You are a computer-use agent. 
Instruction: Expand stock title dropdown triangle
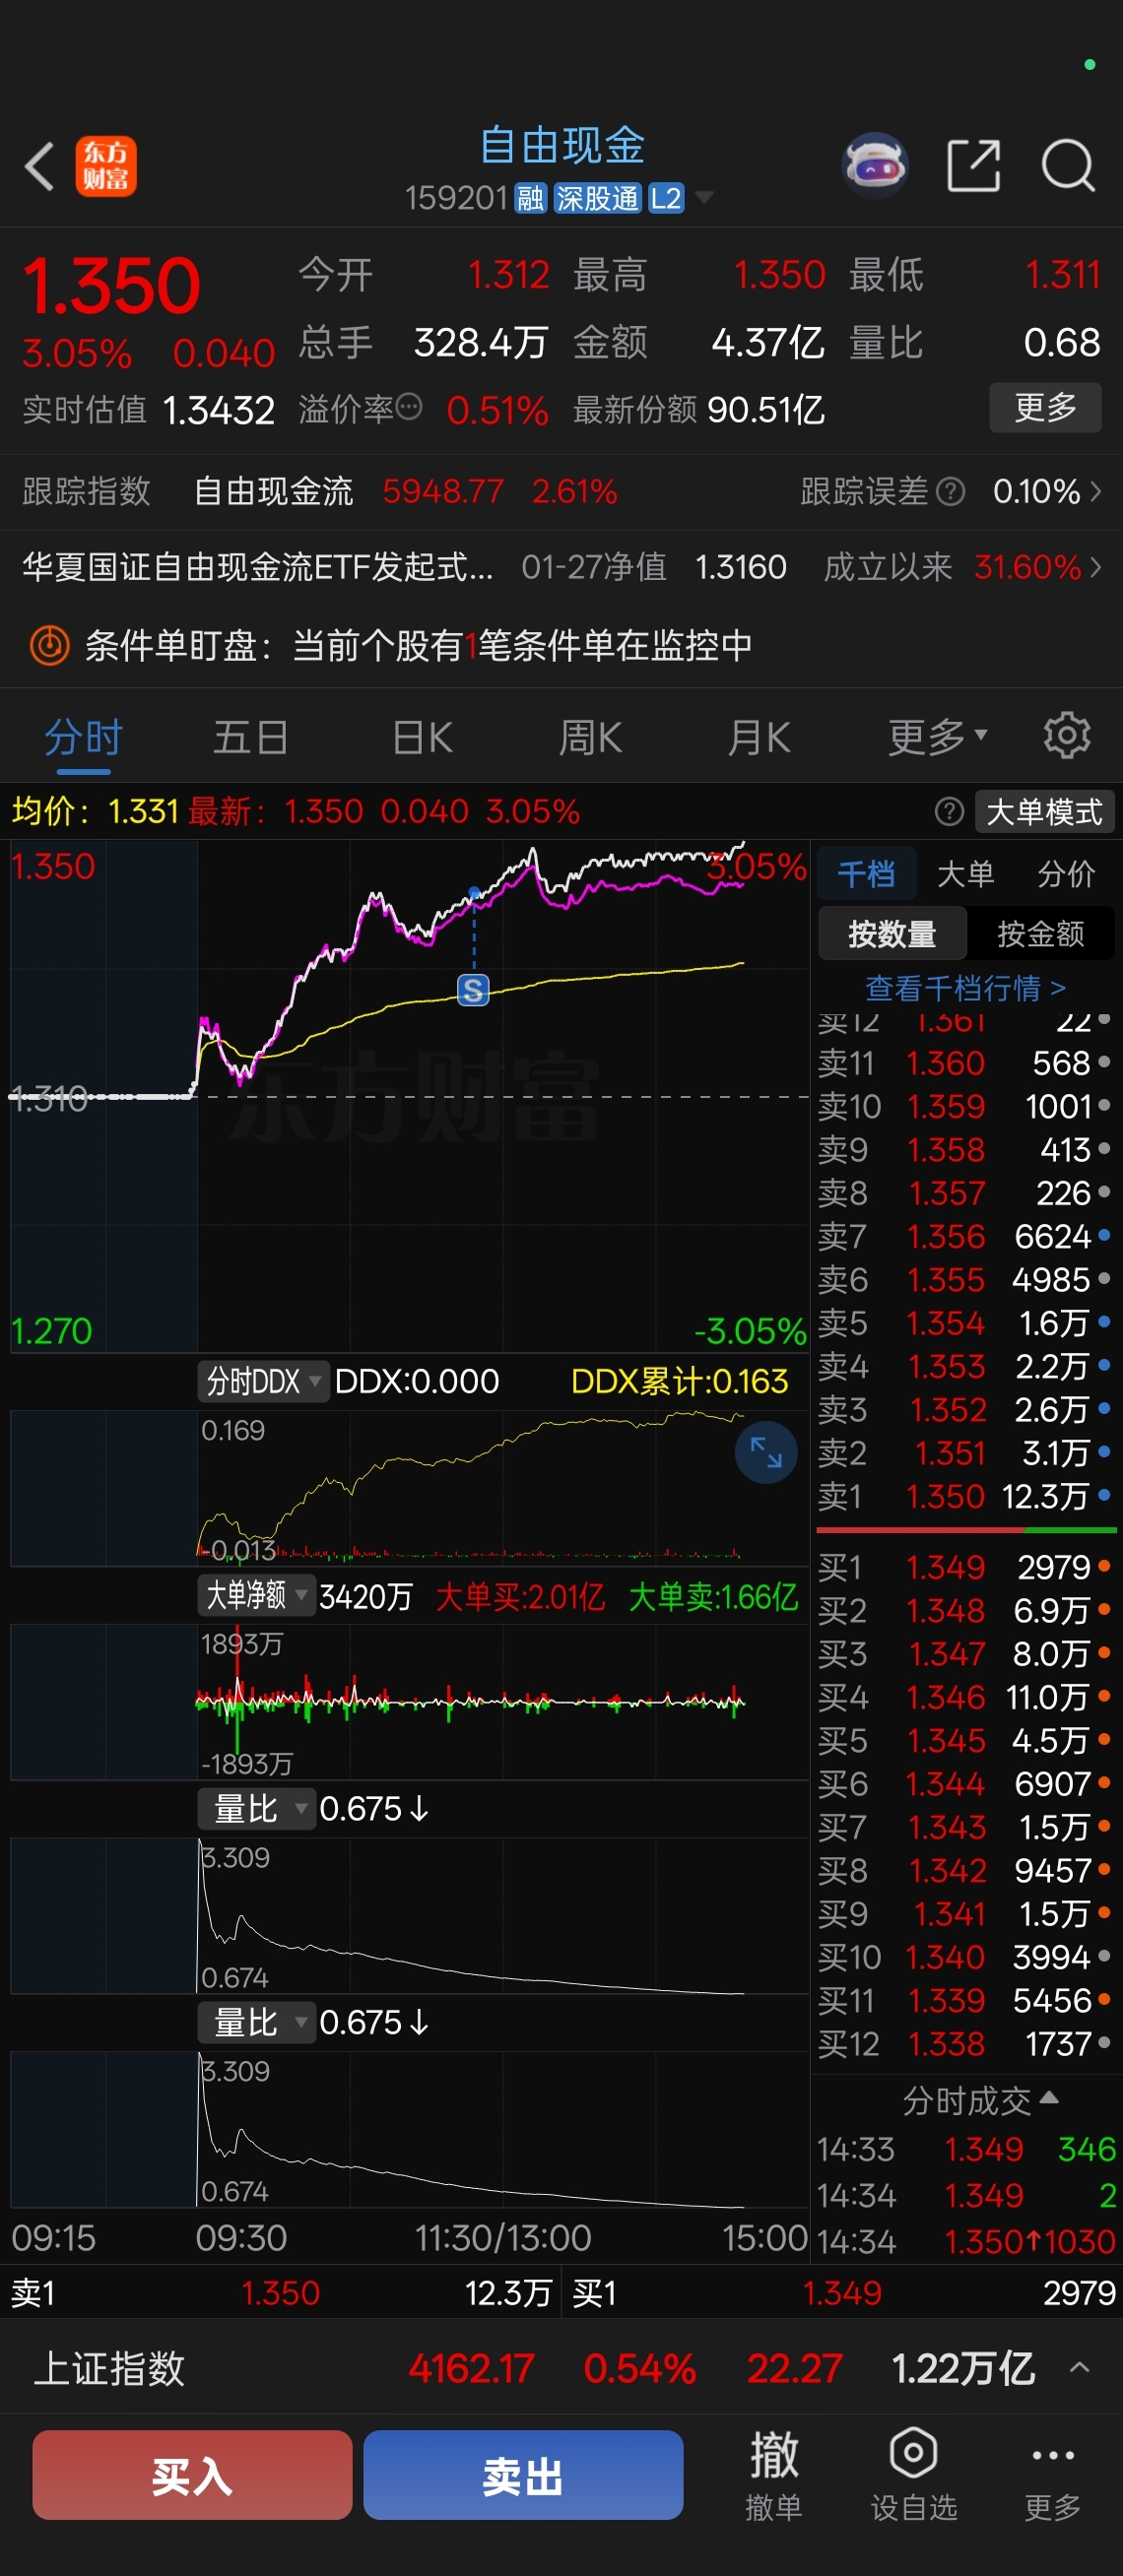[x=704, y=198]
